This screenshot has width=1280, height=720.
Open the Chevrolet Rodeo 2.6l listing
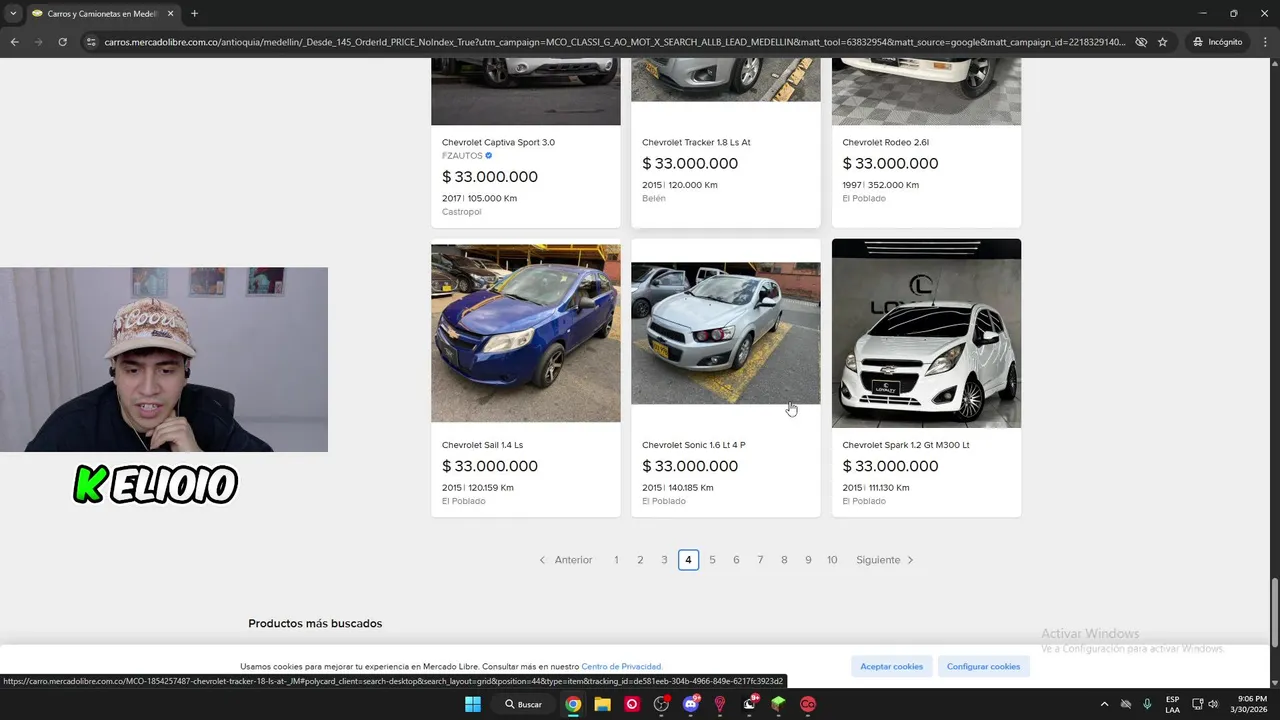coord(886,142)
